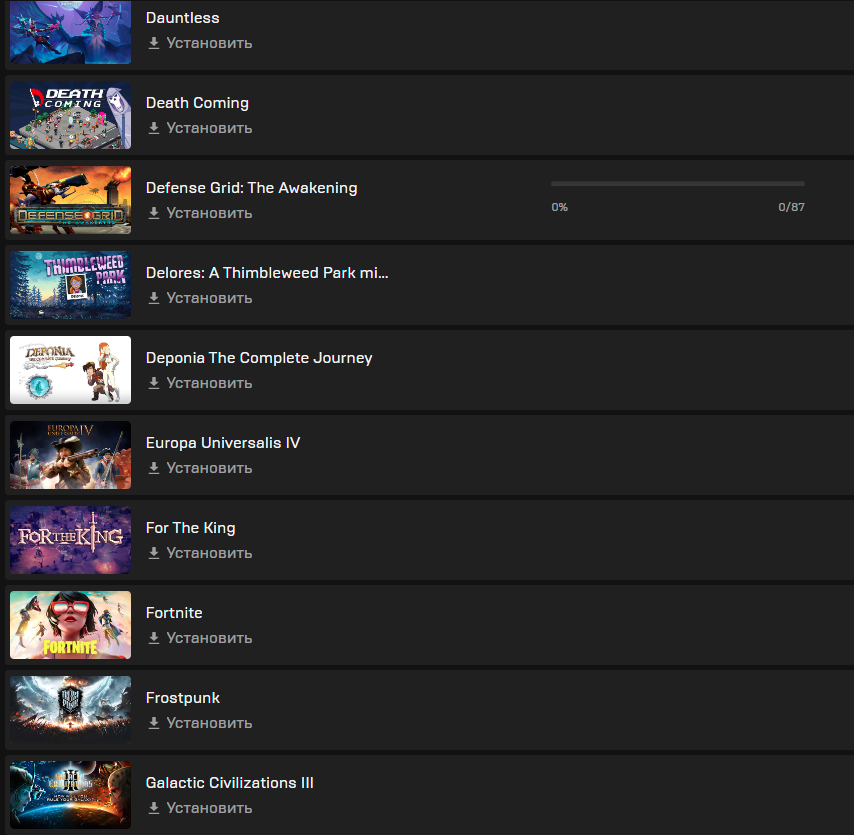Image resolution: width=854 pixels, height=835 pixels.
Task: Open the Death Coming cover image
Action: pos(70,115)
